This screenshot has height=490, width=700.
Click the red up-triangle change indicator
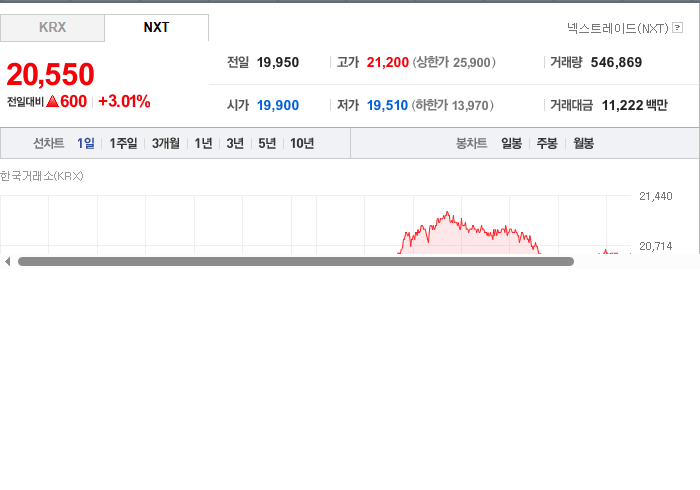pos(52,101)
